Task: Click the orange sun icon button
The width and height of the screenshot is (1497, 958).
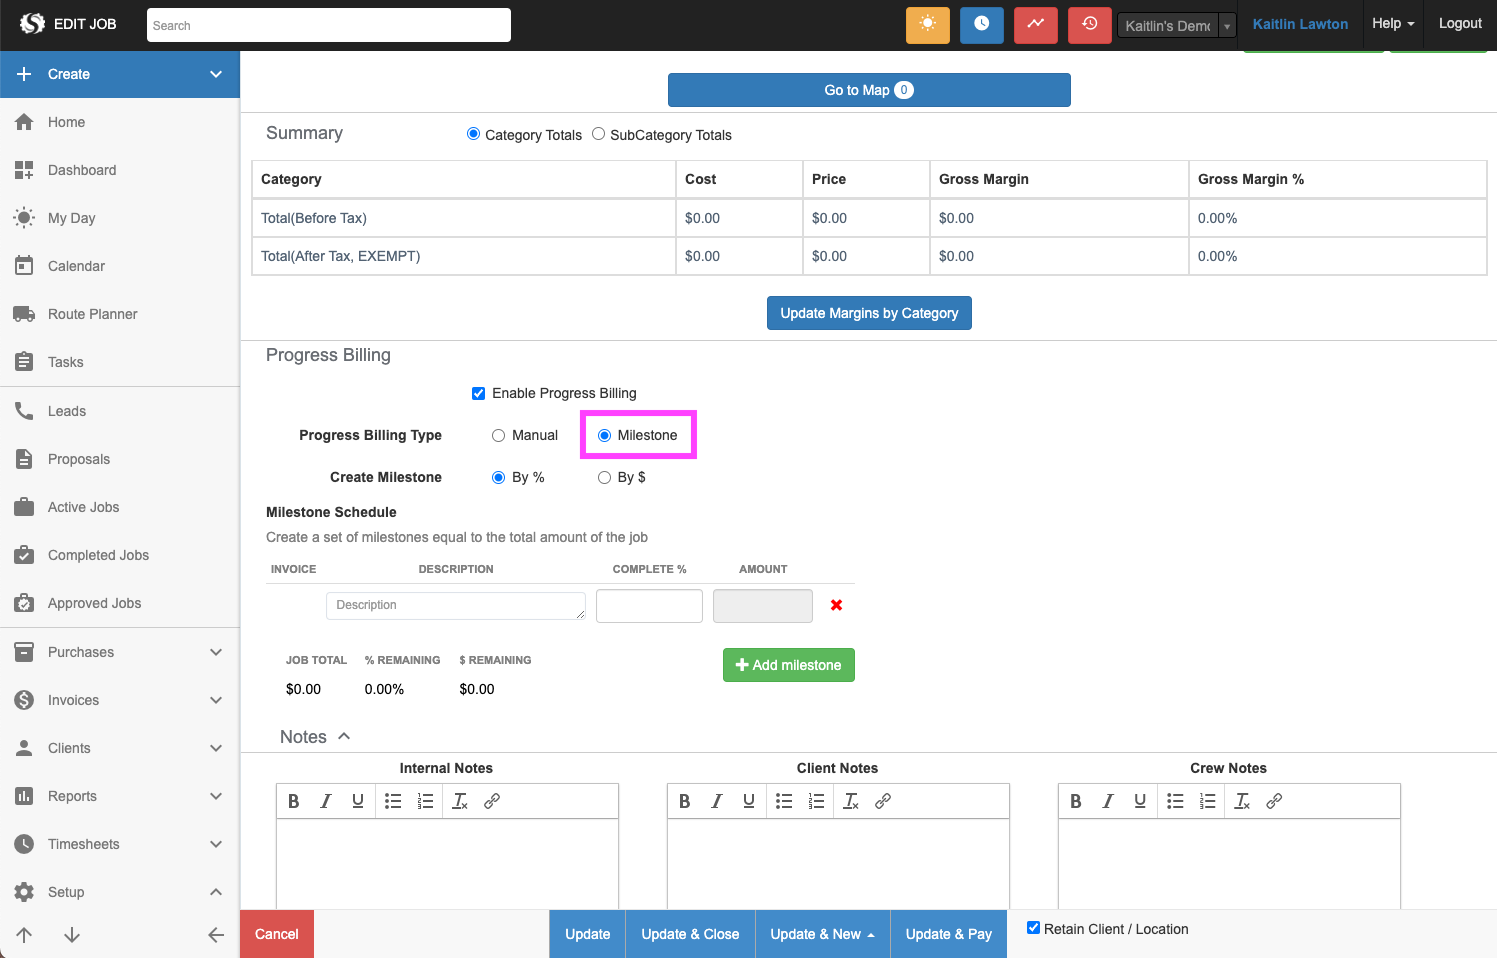Action: coord(927,25)
